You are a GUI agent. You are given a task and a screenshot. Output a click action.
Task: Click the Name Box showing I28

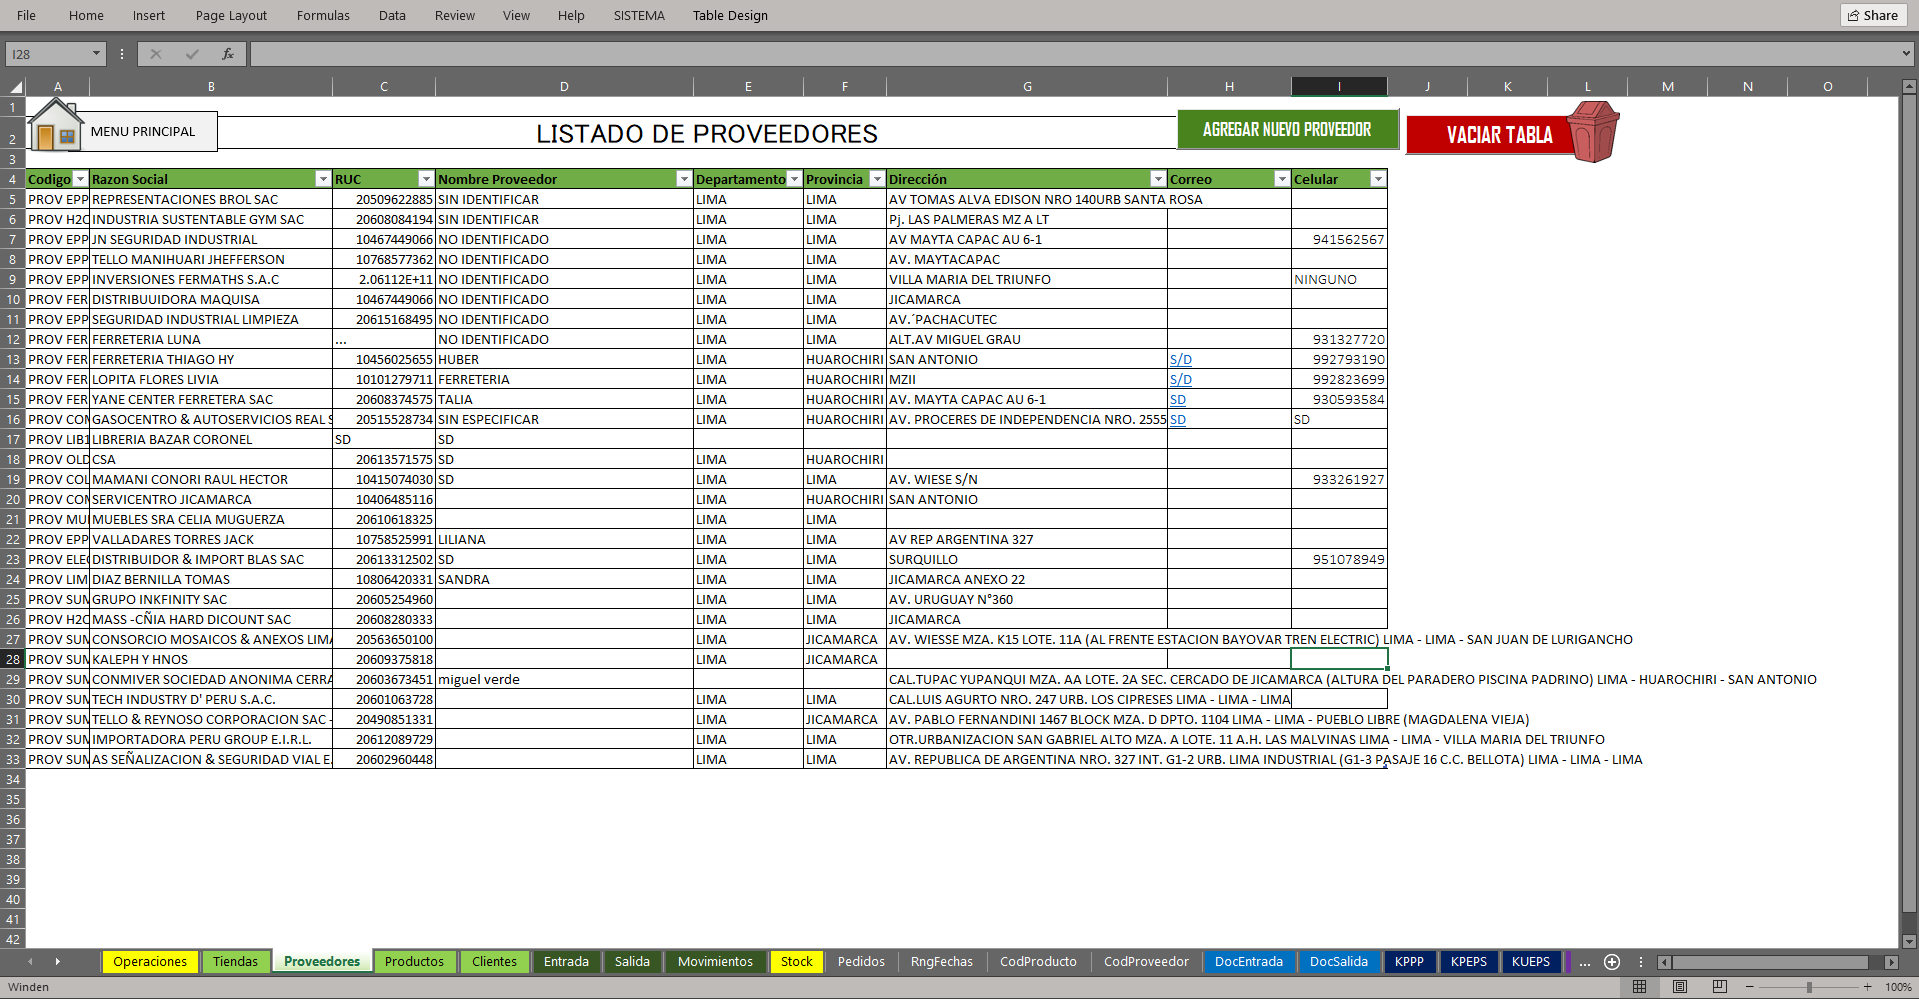(48, 54)
